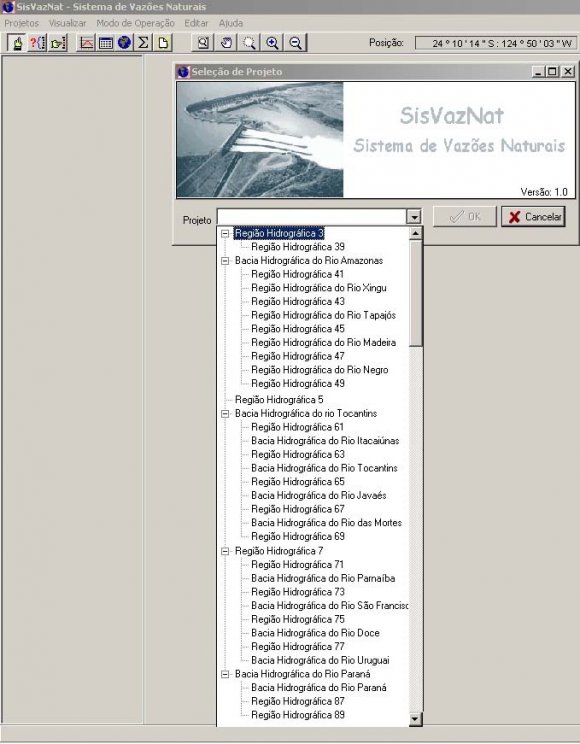
Task: Select Bacia Hidrográfica do Rio Doce
Action: (x=315, y=633)
